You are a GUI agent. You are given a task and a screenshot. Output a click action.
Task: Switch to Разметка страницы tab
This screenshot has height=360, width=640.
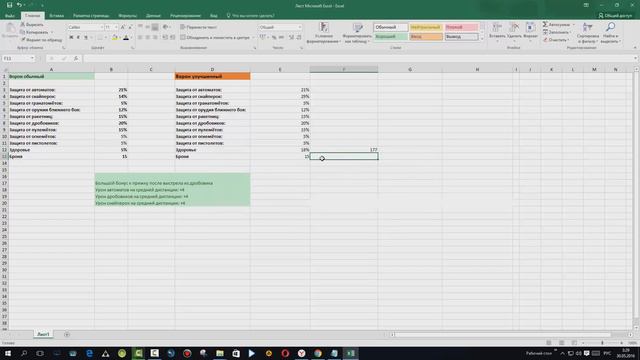pos(91,16)
